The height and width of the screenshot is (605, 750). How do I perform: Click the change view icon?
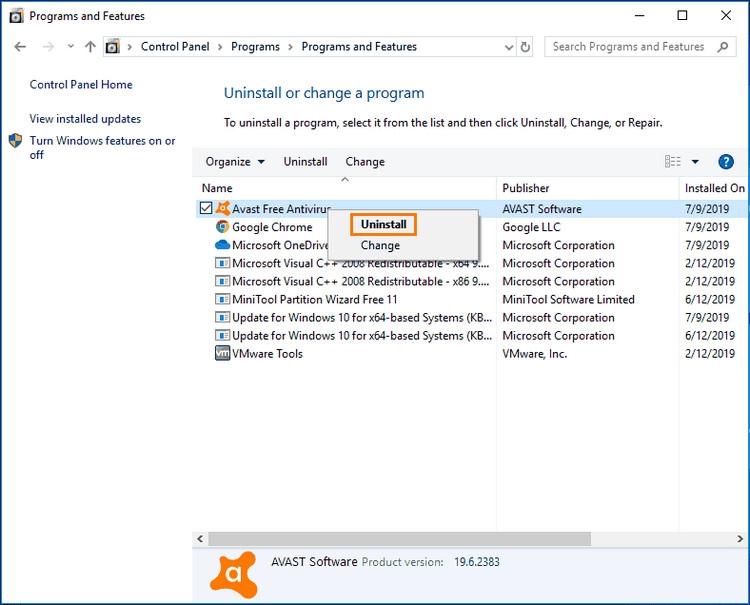click(673, 162)
